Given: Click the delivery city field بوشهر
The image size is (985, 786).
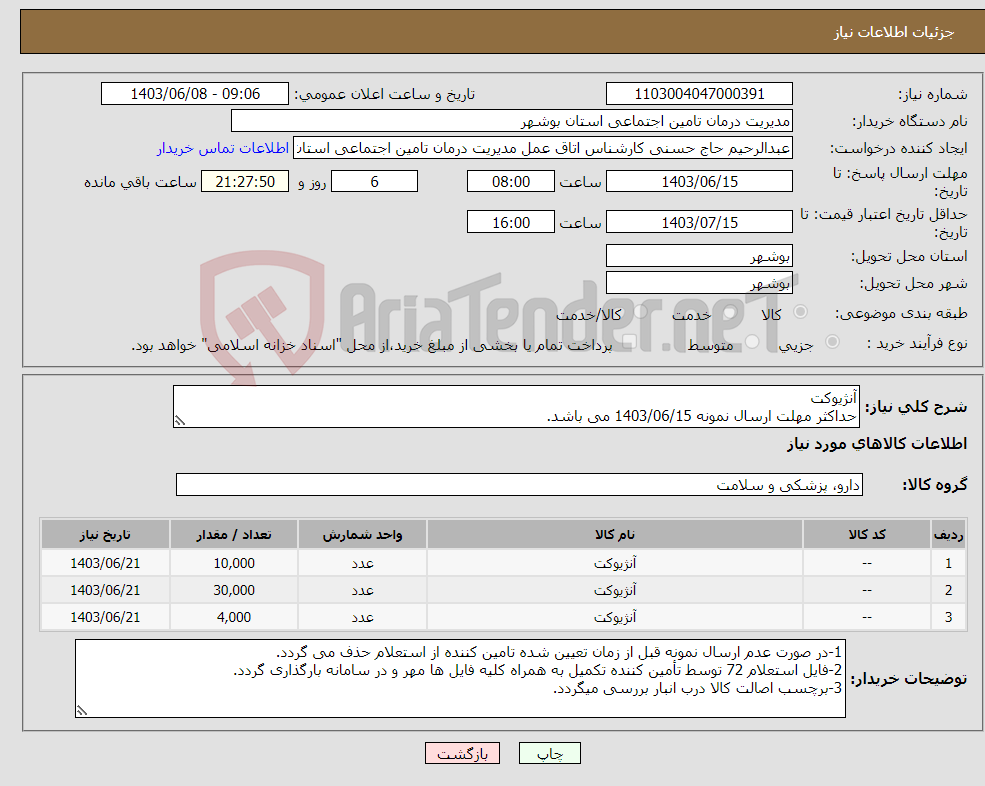Looking at the screenshot, I should coord(699,283).
